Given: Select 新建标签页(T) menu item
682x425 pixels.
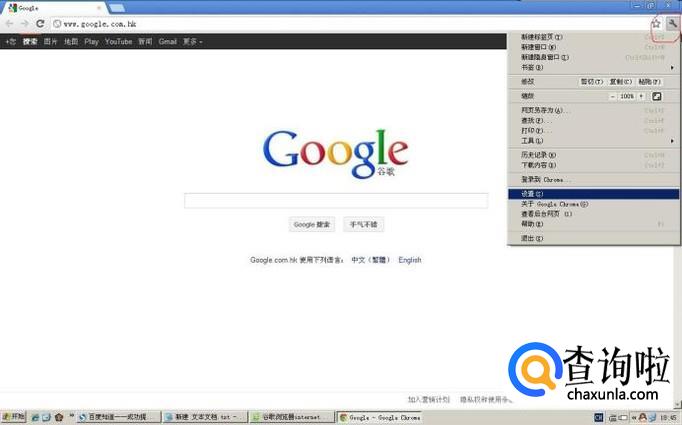Looking at the screenshot, I should [x=592, y=37].
